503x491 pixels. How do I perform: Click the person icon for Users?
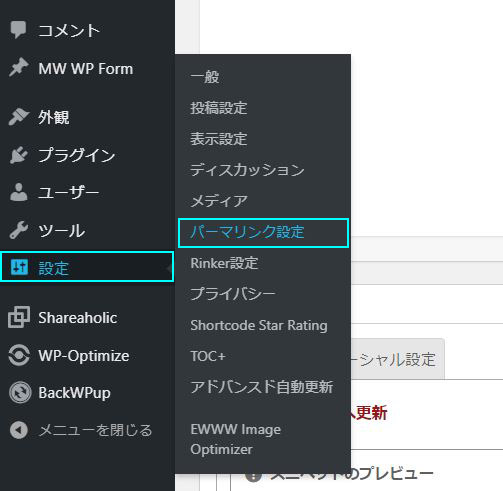(x=18, y=192)
